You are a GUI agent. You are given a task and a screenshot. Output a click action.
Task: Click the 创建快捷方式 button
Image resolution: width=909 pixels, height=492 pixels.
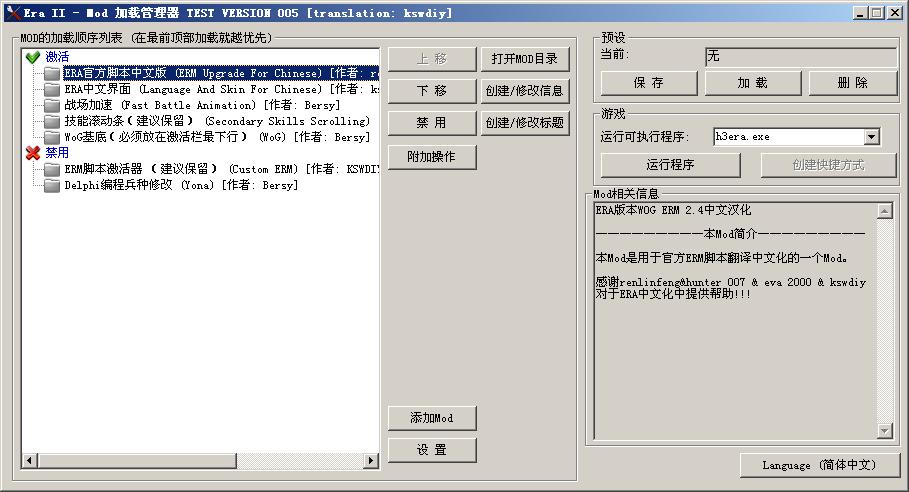point(828,165)
